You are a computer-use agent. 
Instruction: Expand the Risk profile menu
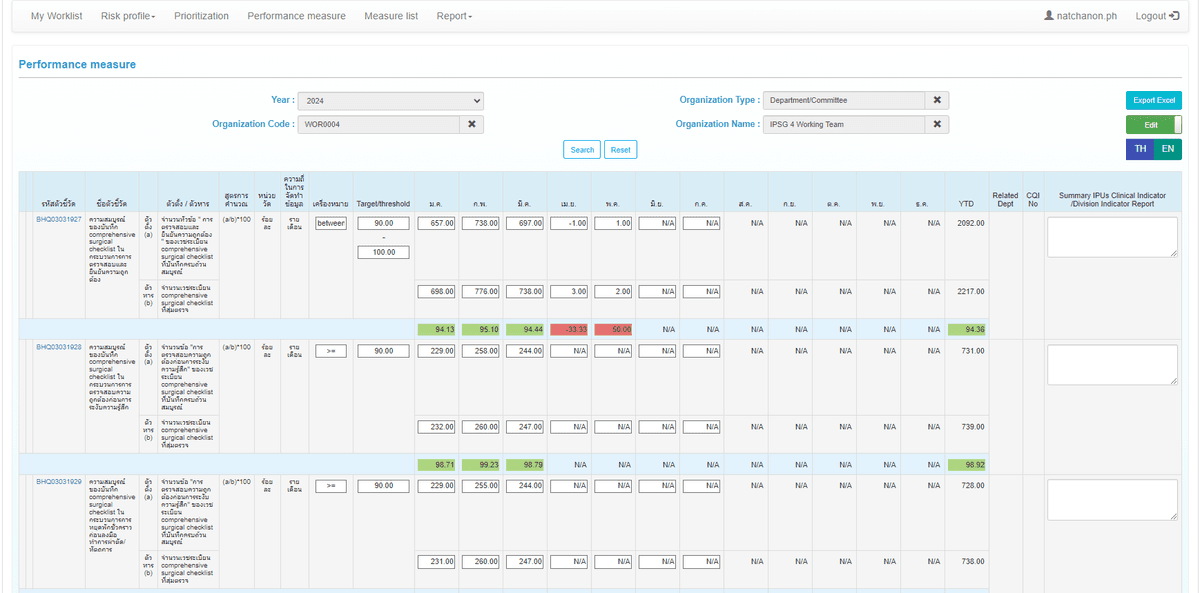coord(128,16)
